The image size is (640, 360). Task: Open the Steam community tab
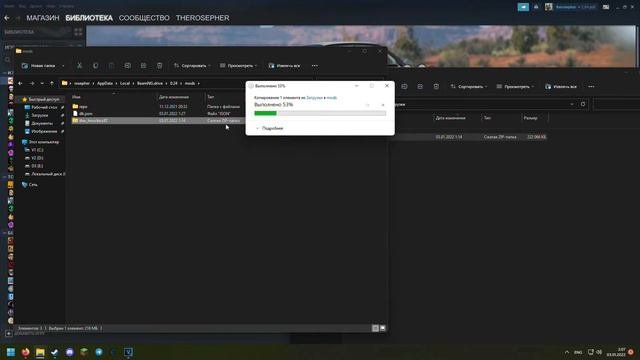(144, 18)
